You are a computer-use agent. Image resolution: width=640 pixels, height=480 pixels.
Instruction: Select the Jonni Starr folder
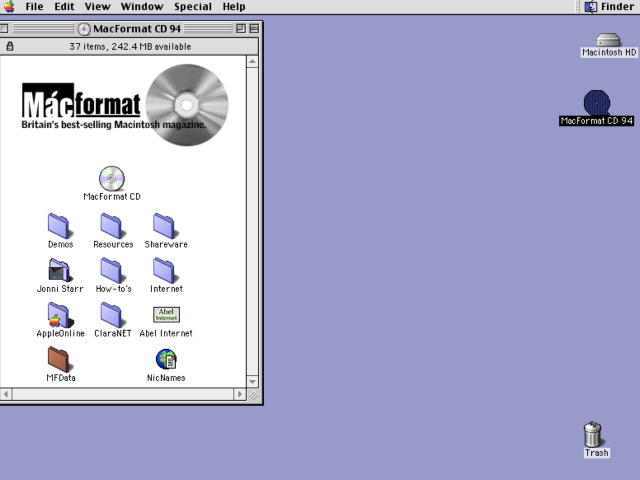60,270
